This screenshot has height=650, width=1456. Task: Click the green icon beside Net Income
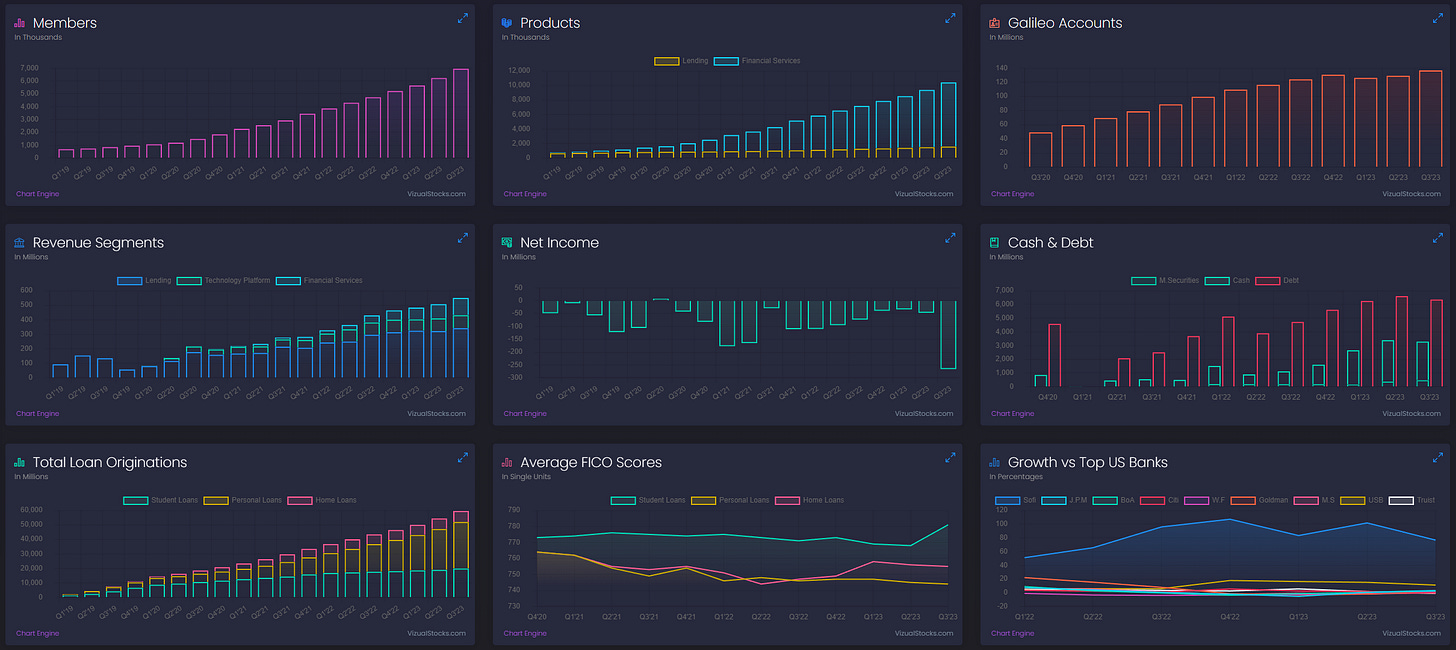[x=507, y=242]
